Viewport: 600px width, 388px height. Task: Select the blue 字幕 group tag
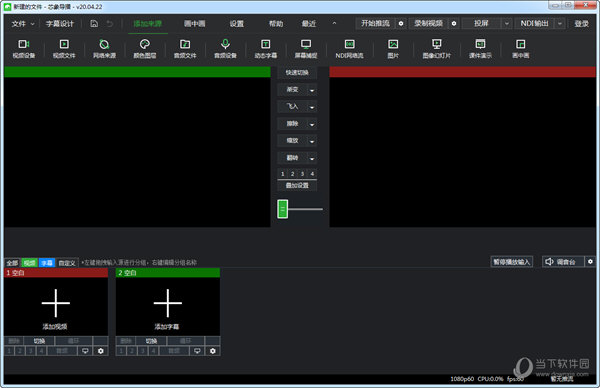point(47,263)
